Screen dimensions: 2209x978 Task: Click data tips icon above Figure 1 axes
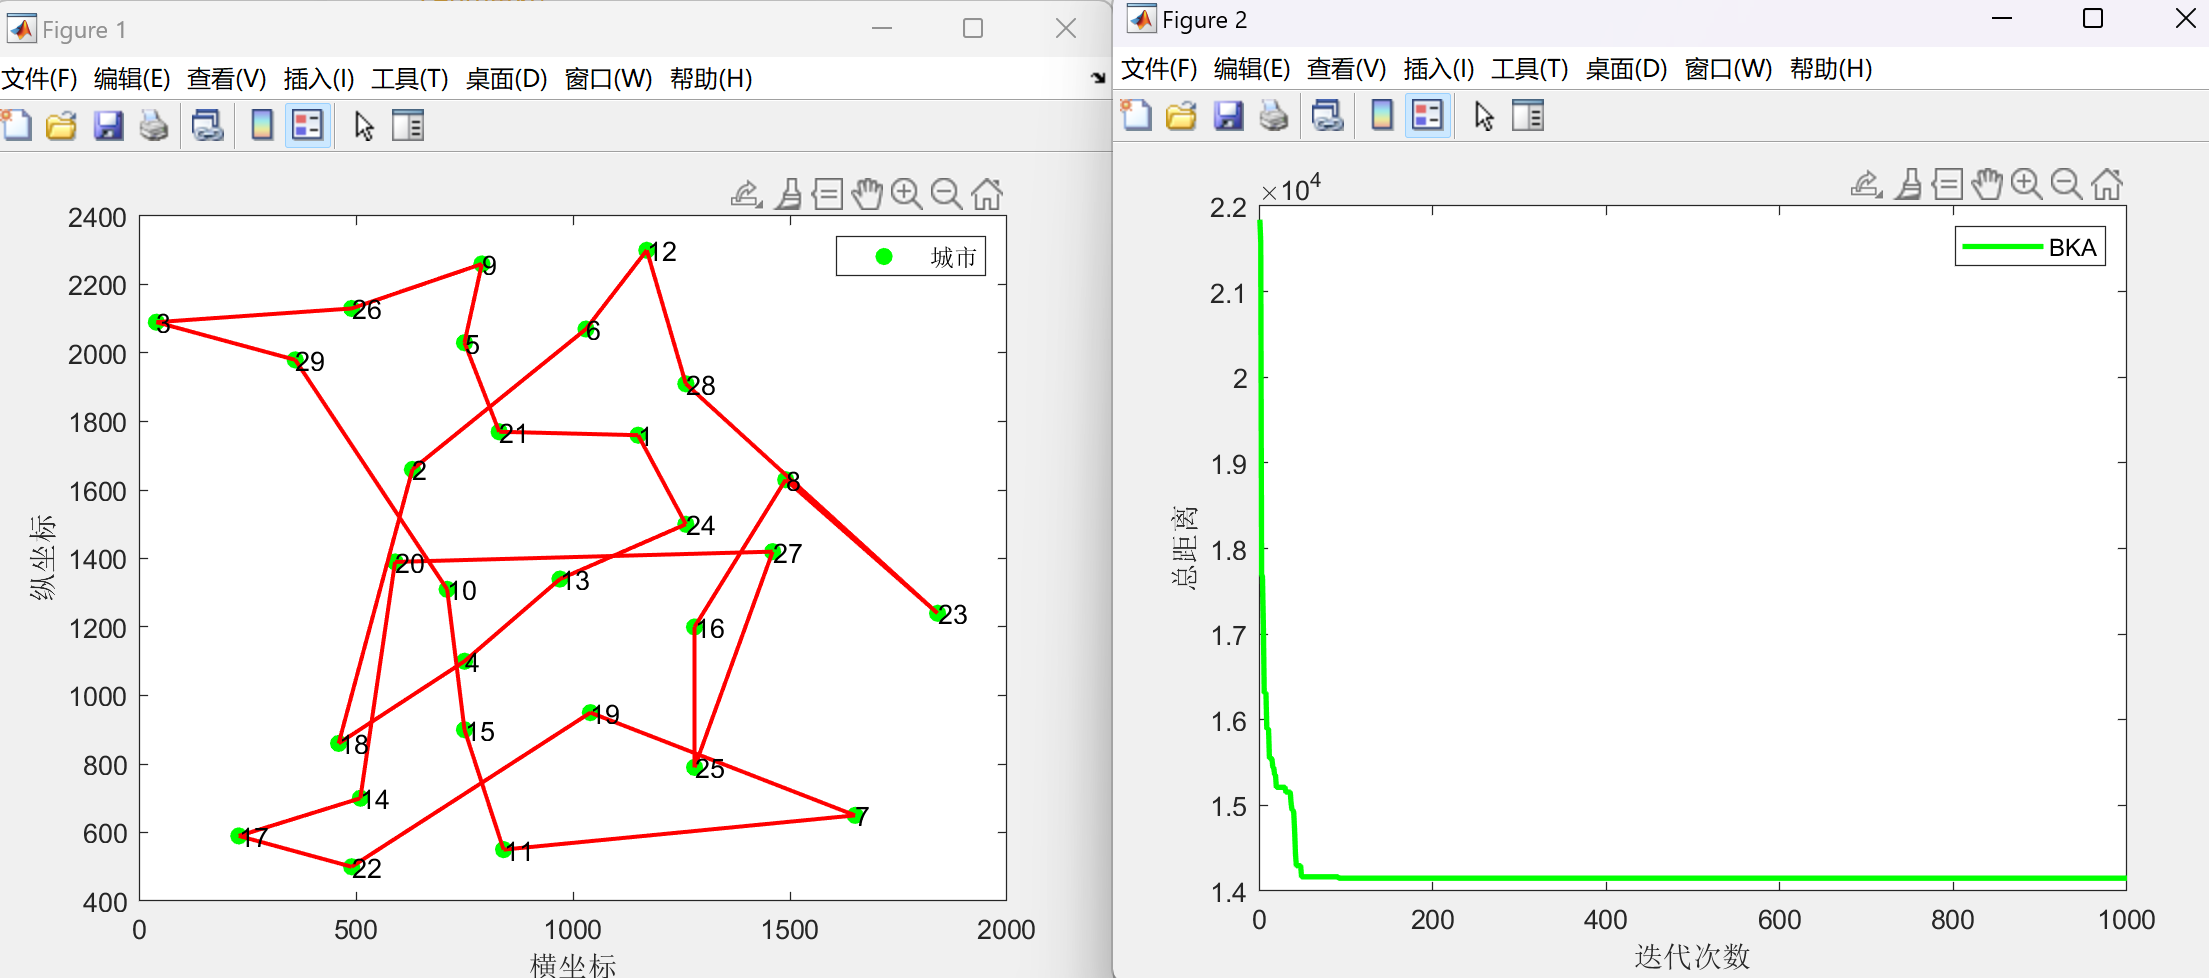pos(827,194)
